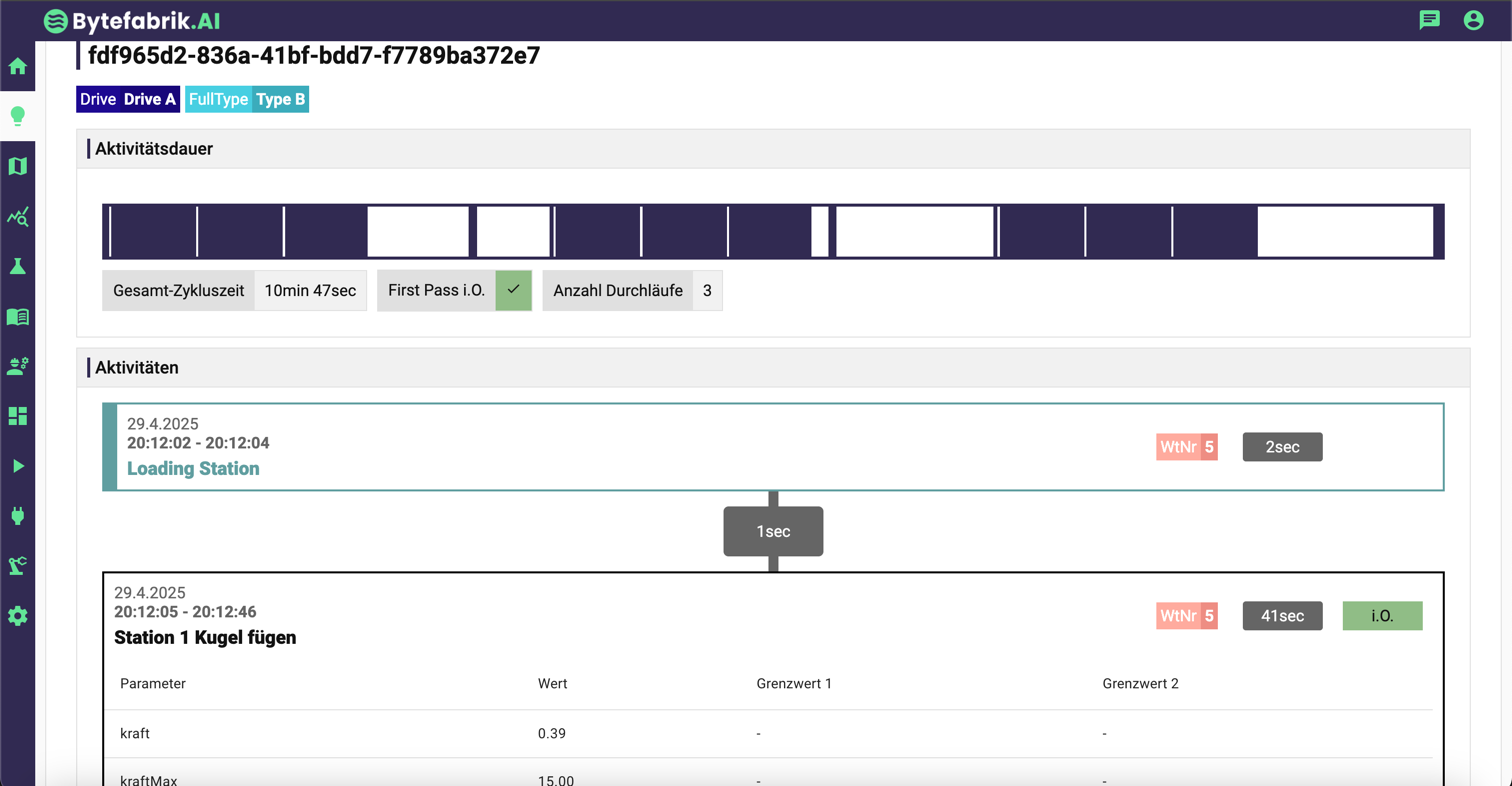Open the chart analysis magnifier icon

point(17,216)
